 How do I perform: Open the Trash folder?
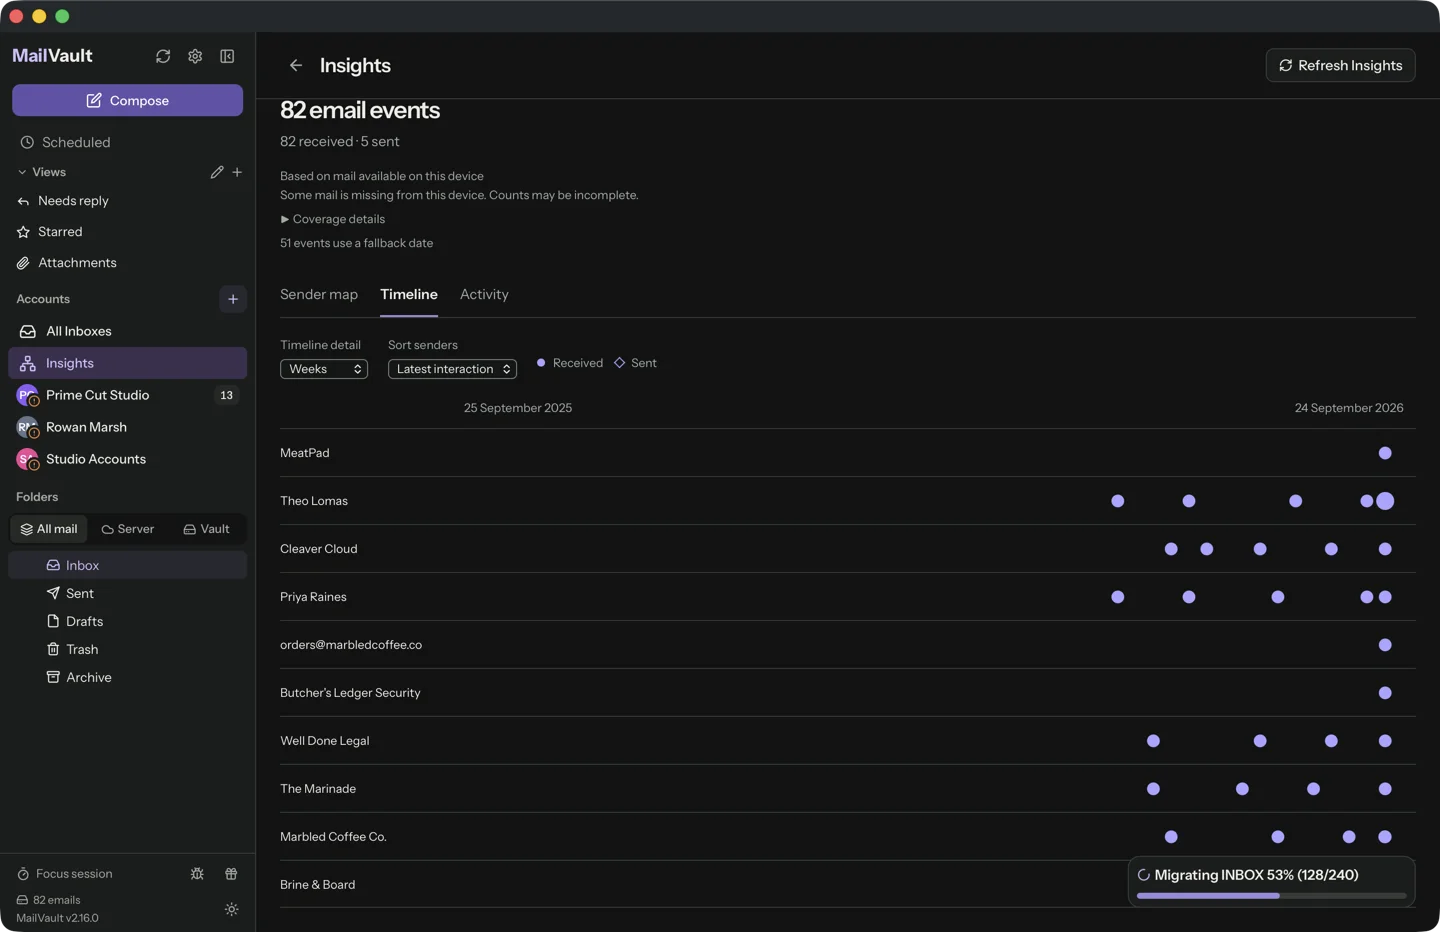coord(127,649)
